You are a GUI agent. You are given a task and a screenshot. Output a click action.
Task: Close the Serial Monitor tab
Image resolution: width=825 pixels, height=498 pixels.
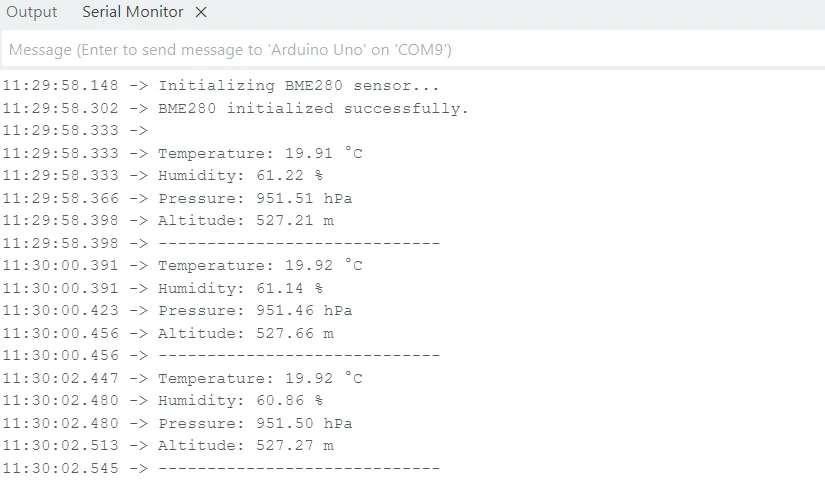tap(201, 13)
